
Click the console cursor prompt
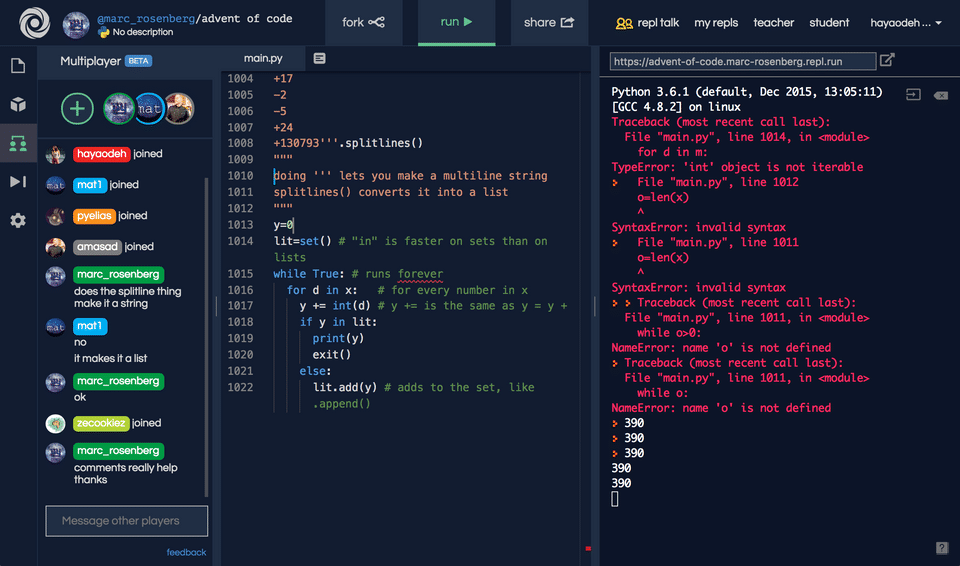tap(615, 499)
